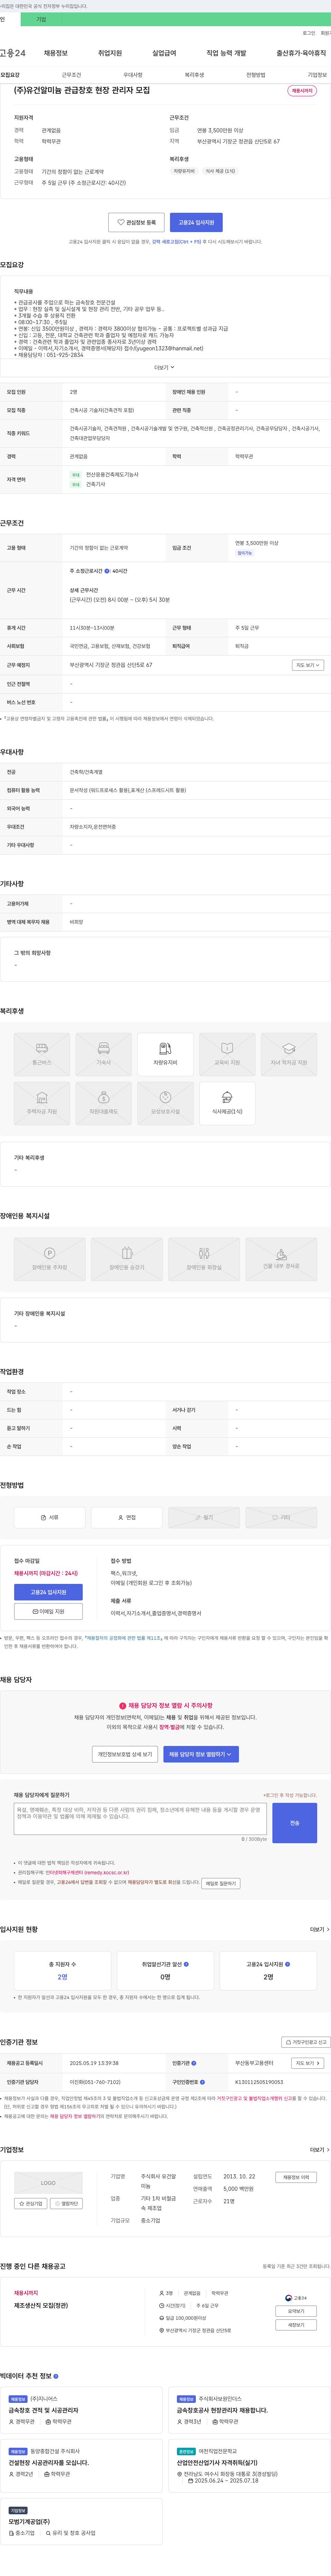Switch to the 우대사항 tab
This screenshot has height=2576, width=331.
pos(133,75)
